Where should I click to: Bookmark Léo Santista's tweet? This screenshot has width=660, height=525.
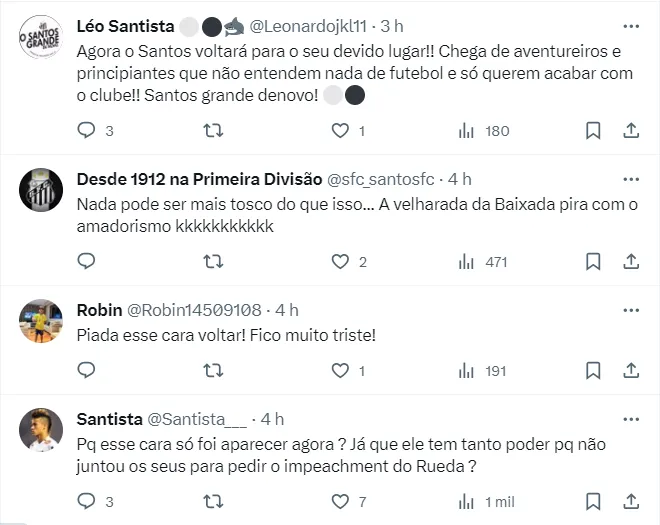click(x=592, y=130)
